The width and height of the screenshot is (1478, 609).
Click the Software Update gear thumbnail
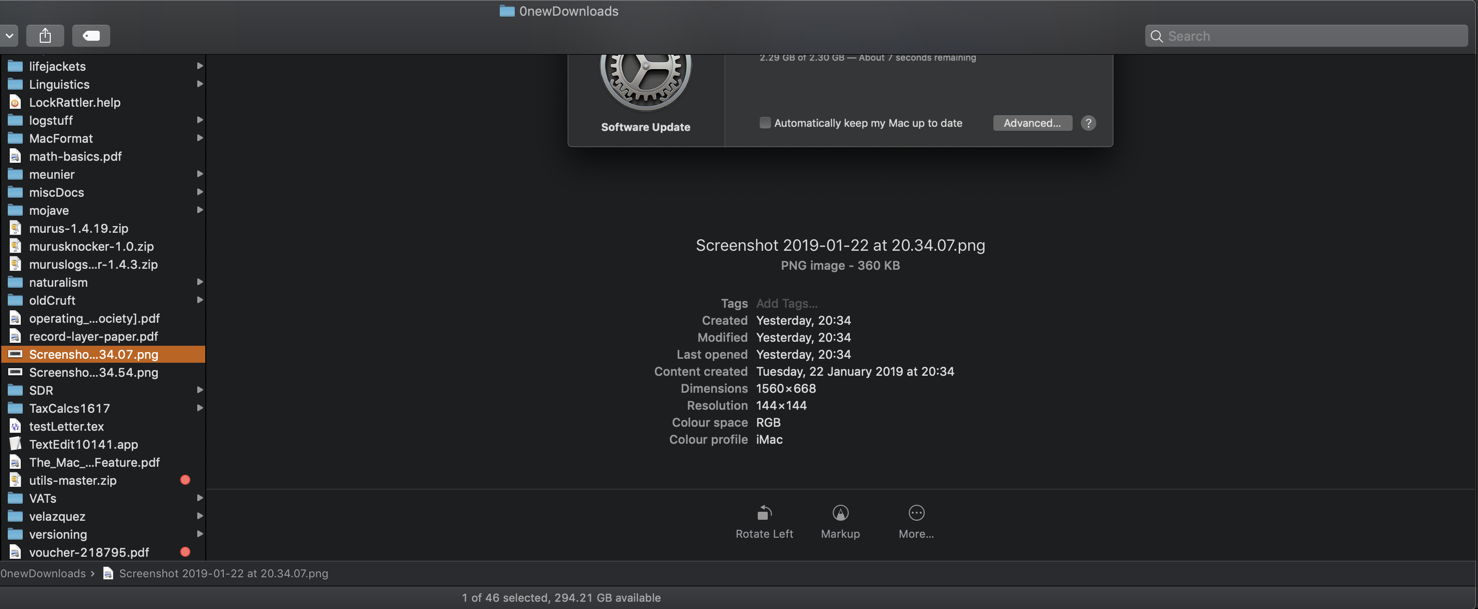point(645,75)
